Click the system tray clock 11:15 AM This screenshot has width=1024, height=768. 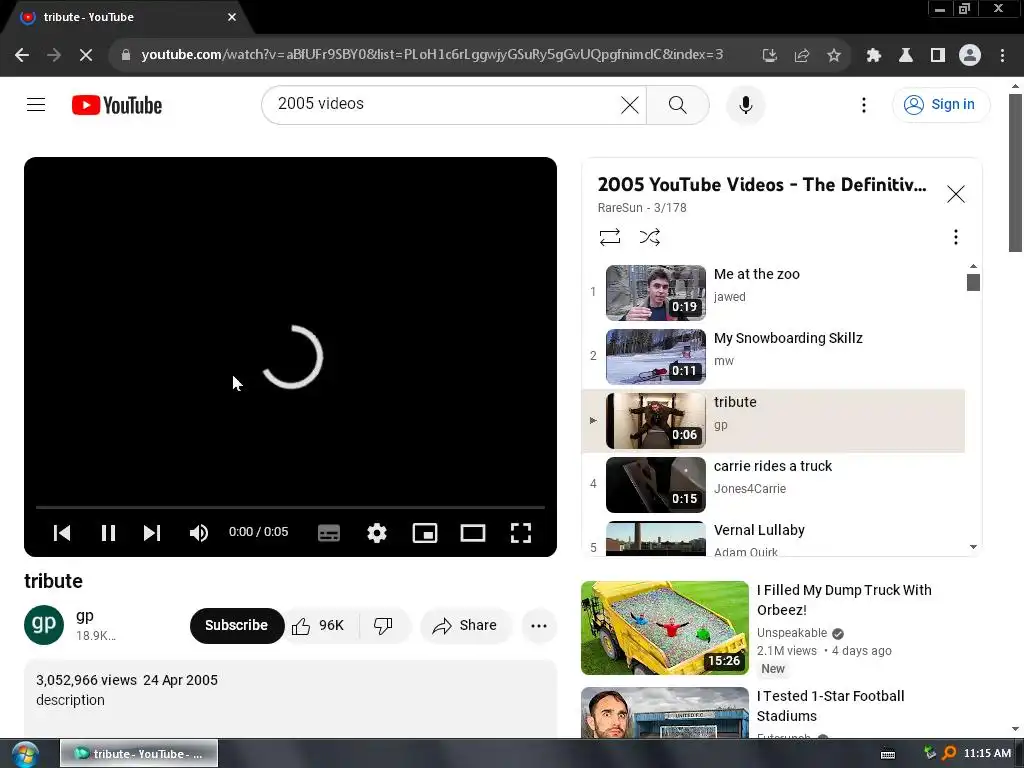pos(987,754)
